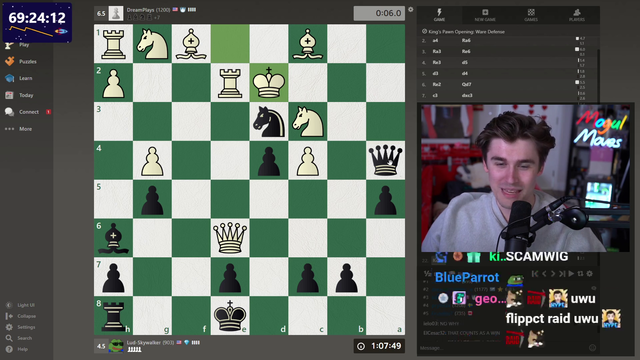This screenshot has width=640, height=360.
Task: Select the black king on e8
Action: pyautogui.click(x=230, y=315)
